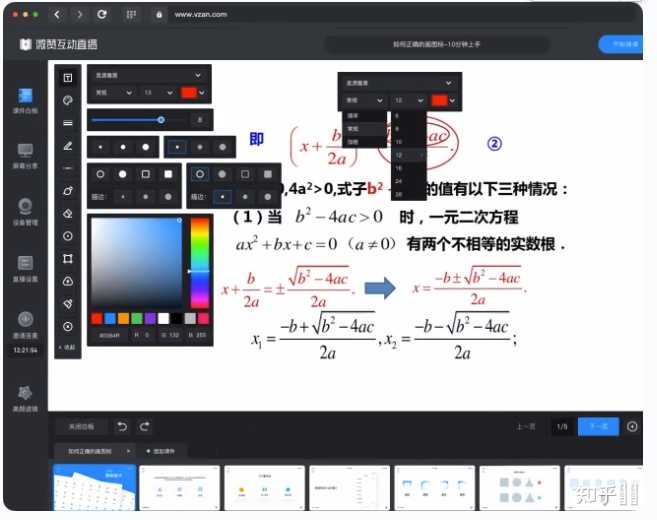Select first option in the style list
Image resolution: width=657 pixels, height=520 pixels.
tap(364, 116)
